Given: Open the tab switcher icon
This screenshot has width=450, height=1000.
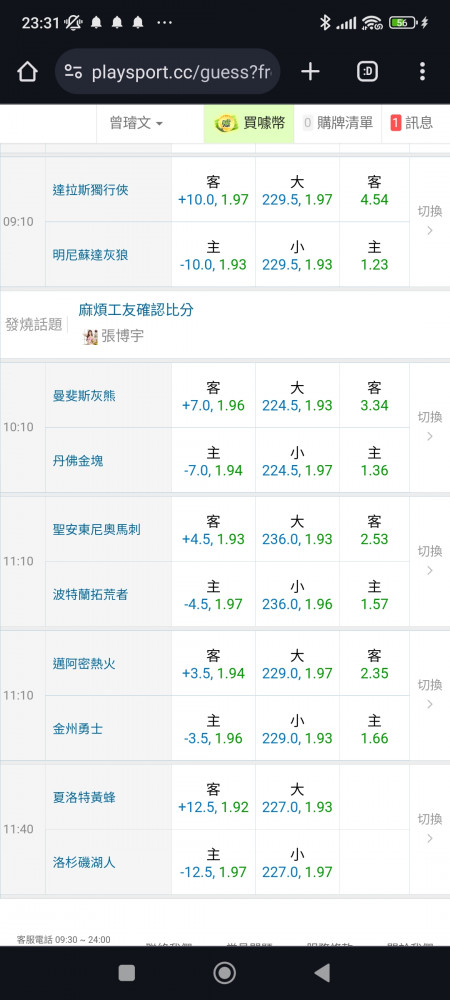Looking at the screenshot, I should pyautogui.click(x=367, y=71).
